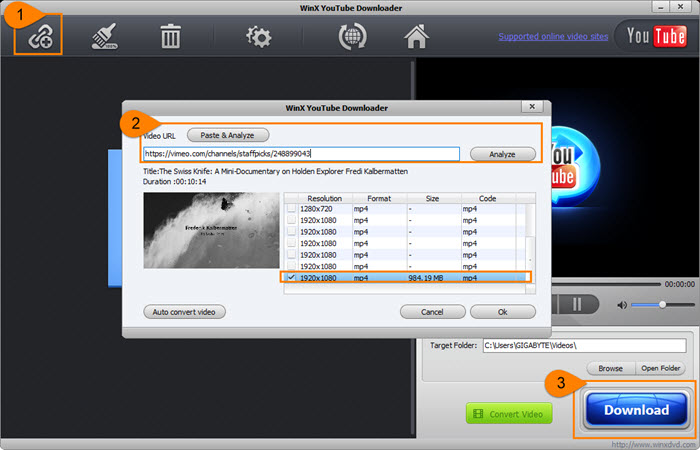Sort by the Resolution column header
Screen dimensions: 700x450
(x=325, y=198)
